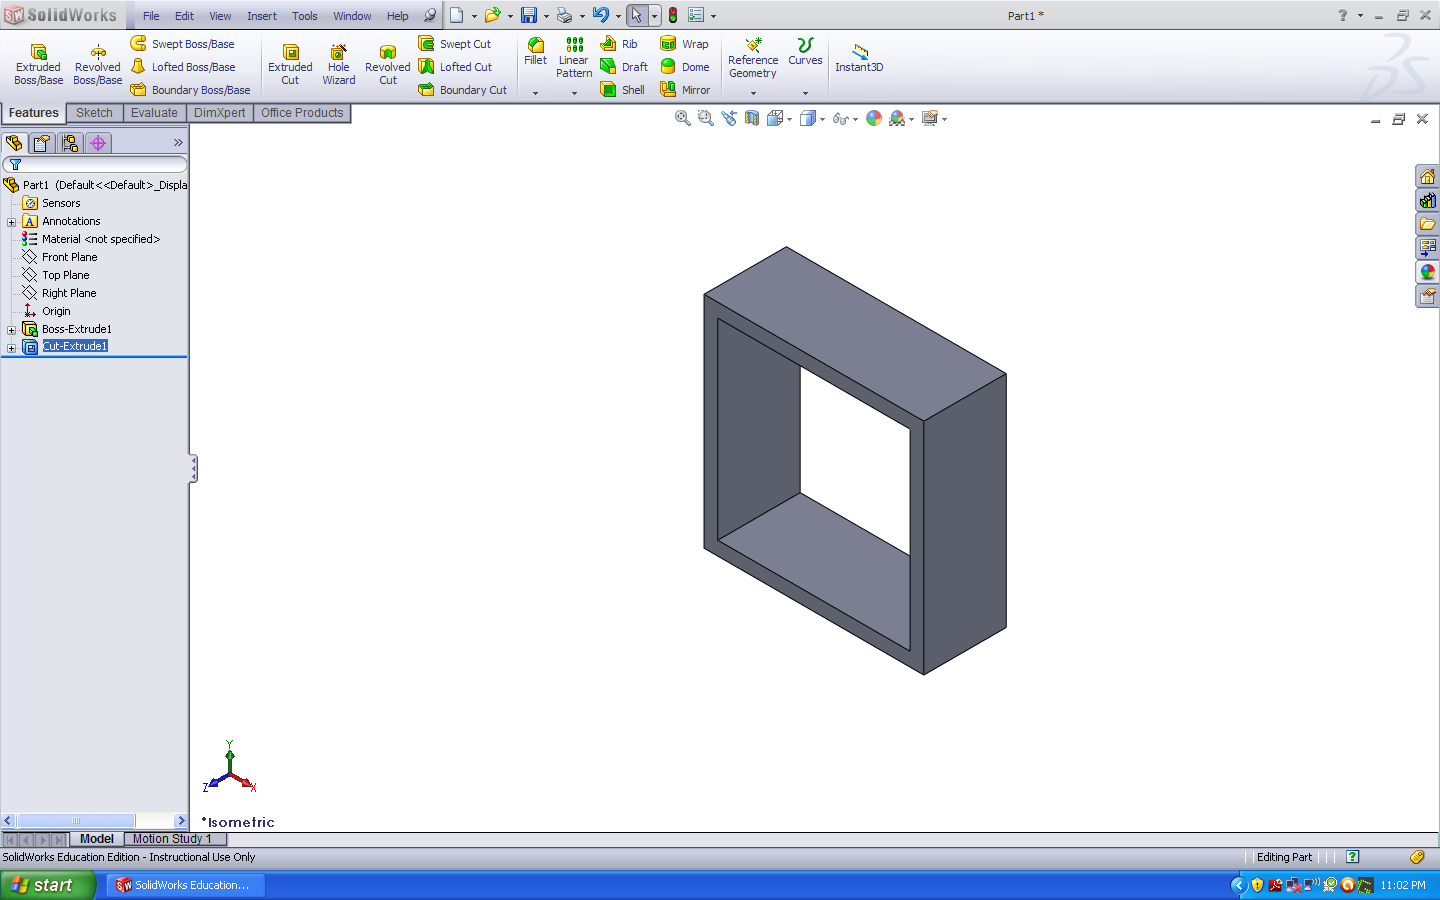Click the feature tree filter field
This screenshot has height=900, width=1440.
point(95,164)
